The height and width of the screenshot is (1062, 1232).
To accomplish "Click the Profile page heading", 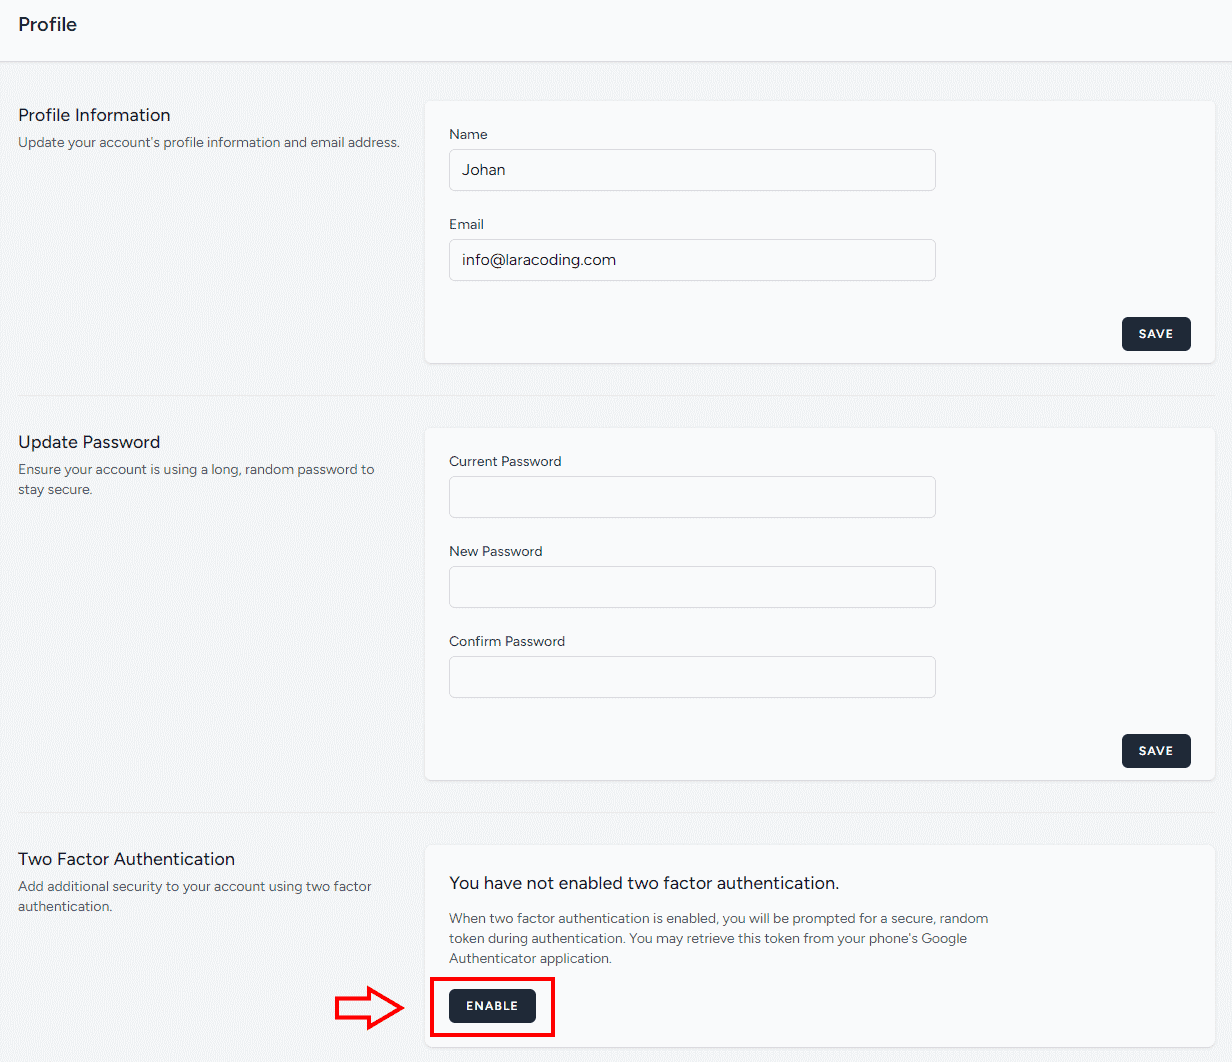I will (x=47, y=24).
